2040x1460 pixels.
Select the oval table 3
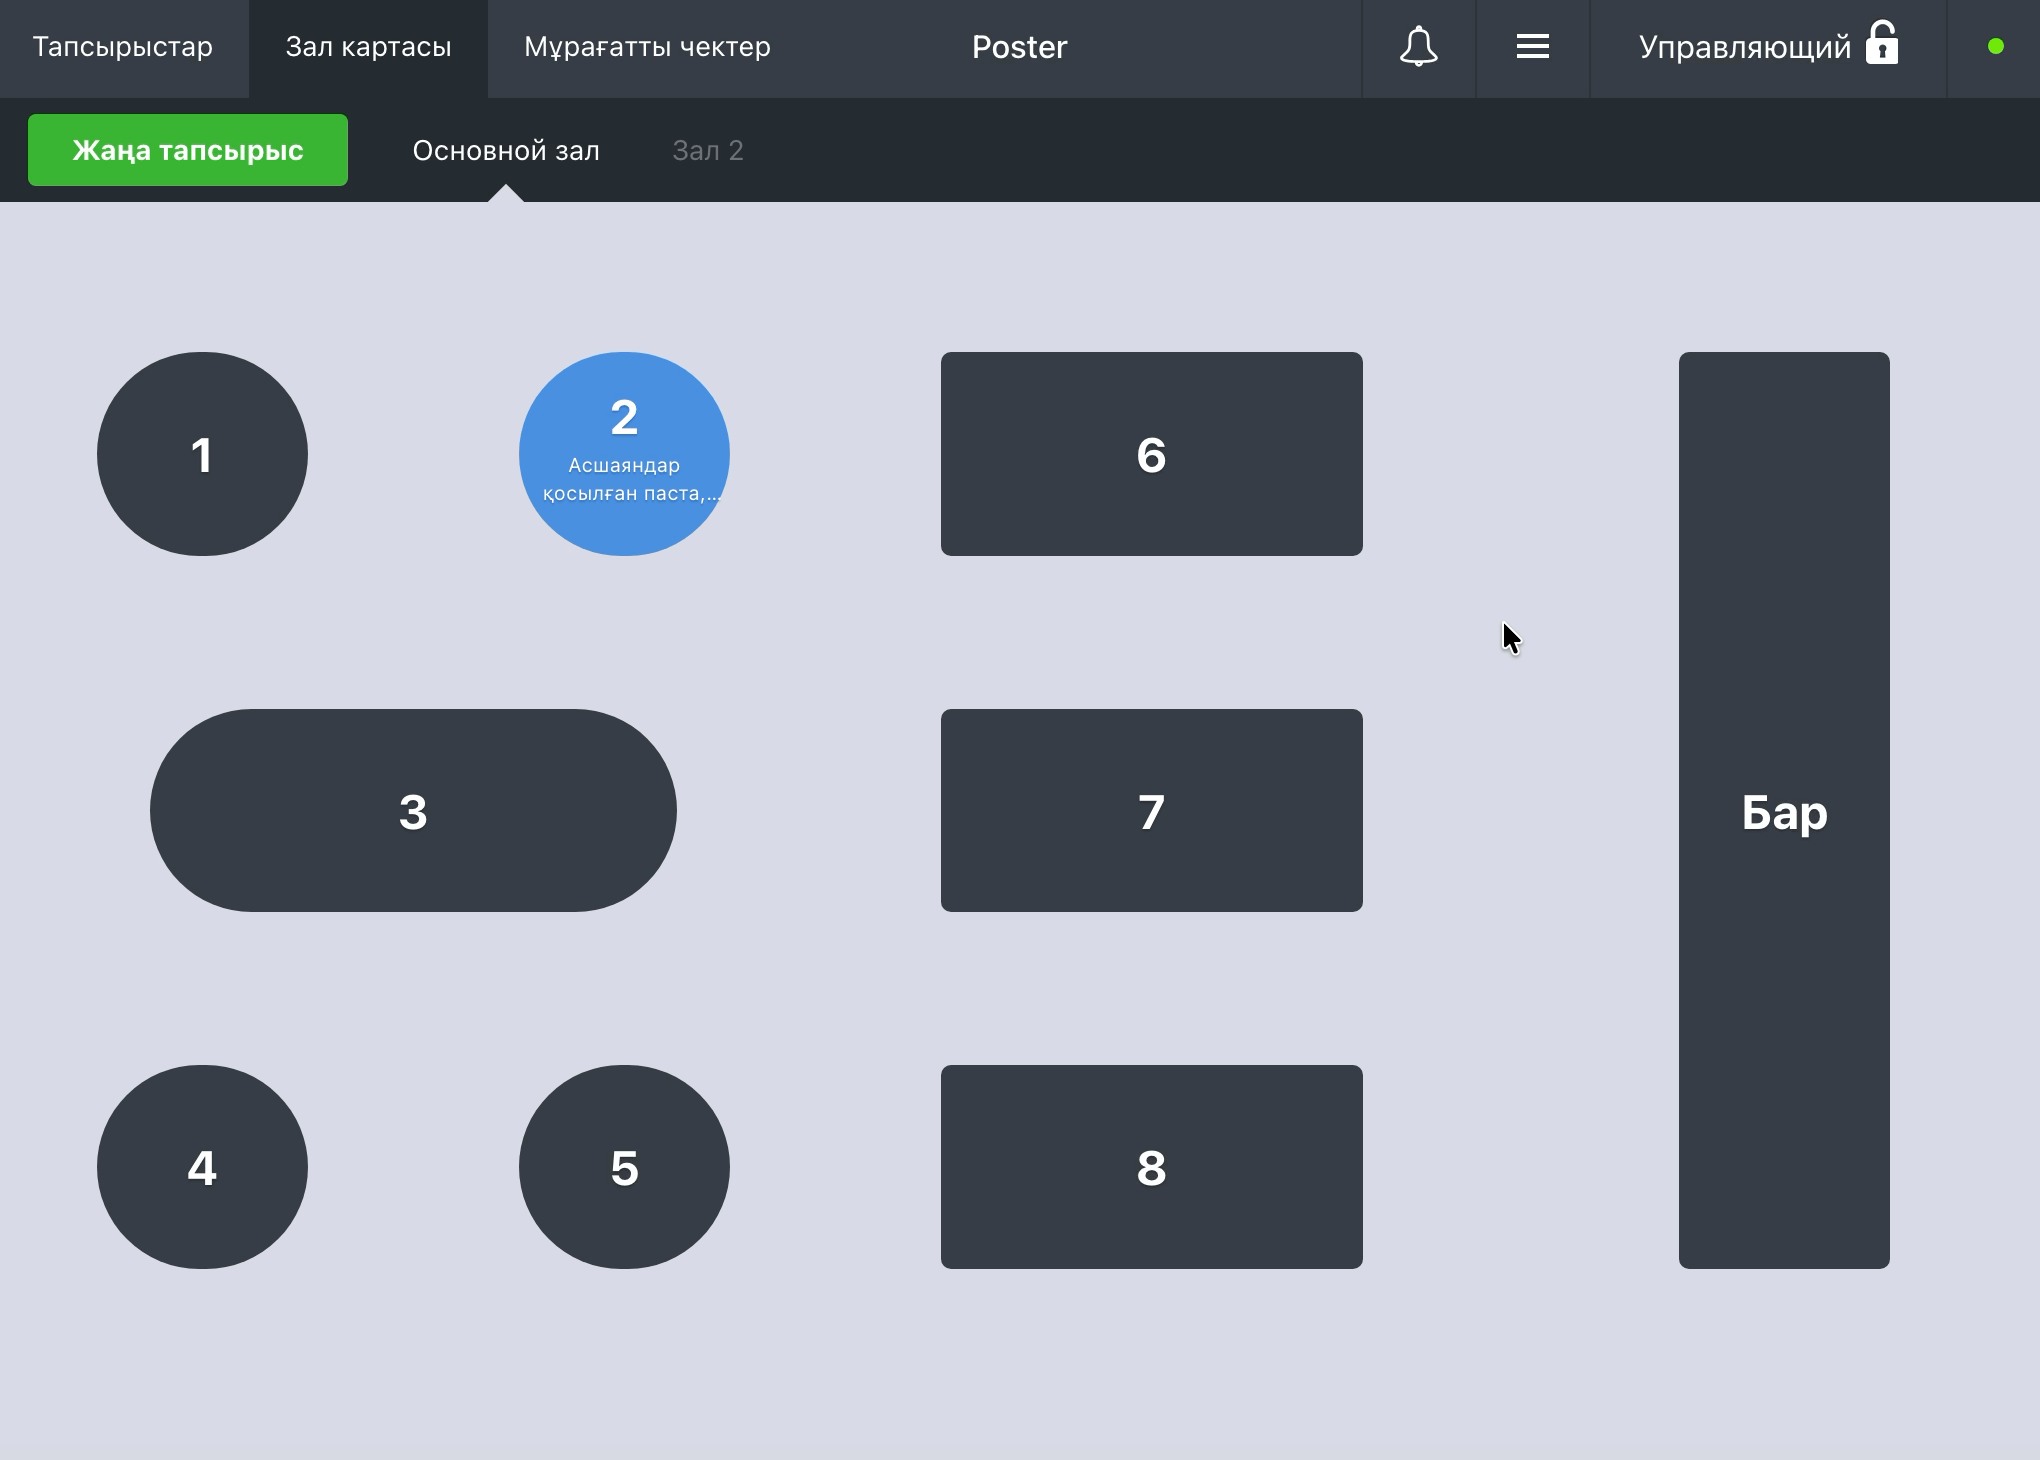coord(413,810)
